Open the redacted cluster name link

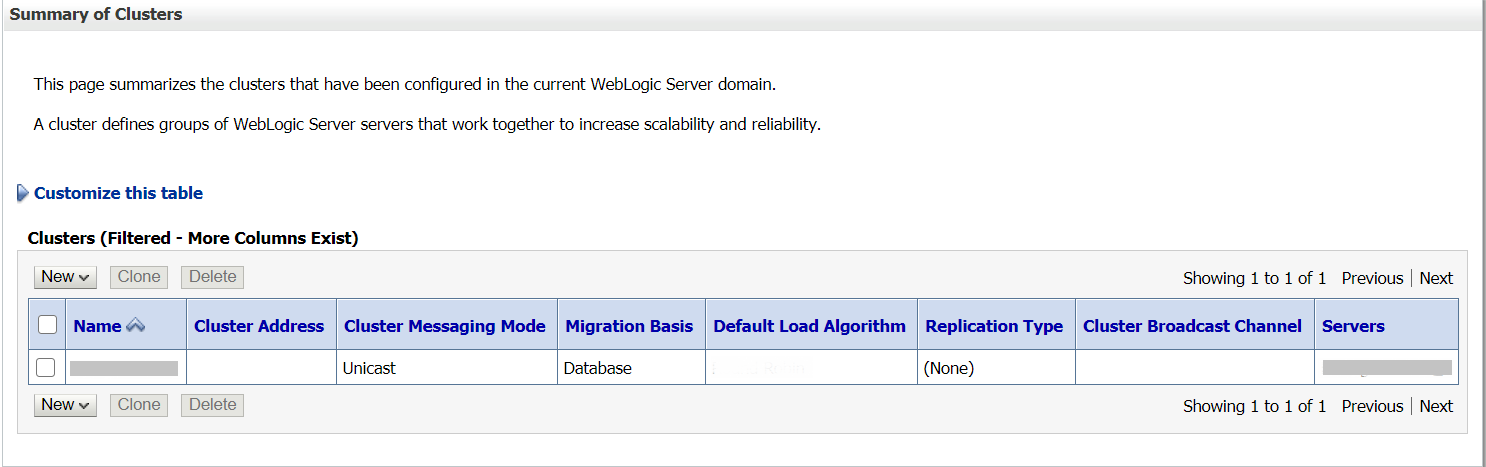tap(124, 368)
